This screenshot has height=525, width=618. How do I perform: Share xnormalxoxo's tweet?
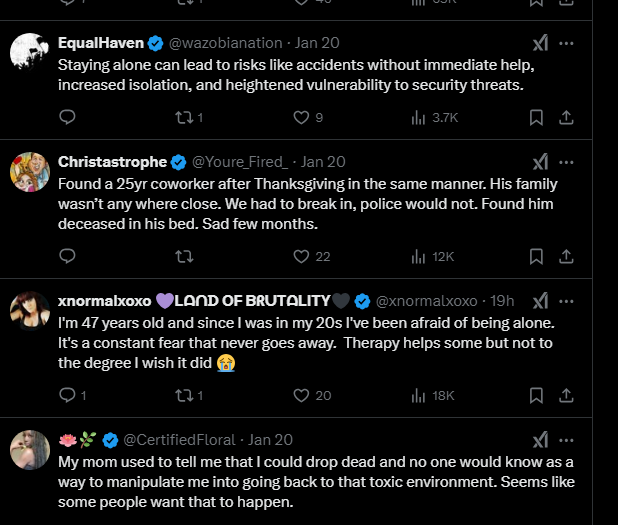coord(566,396)
